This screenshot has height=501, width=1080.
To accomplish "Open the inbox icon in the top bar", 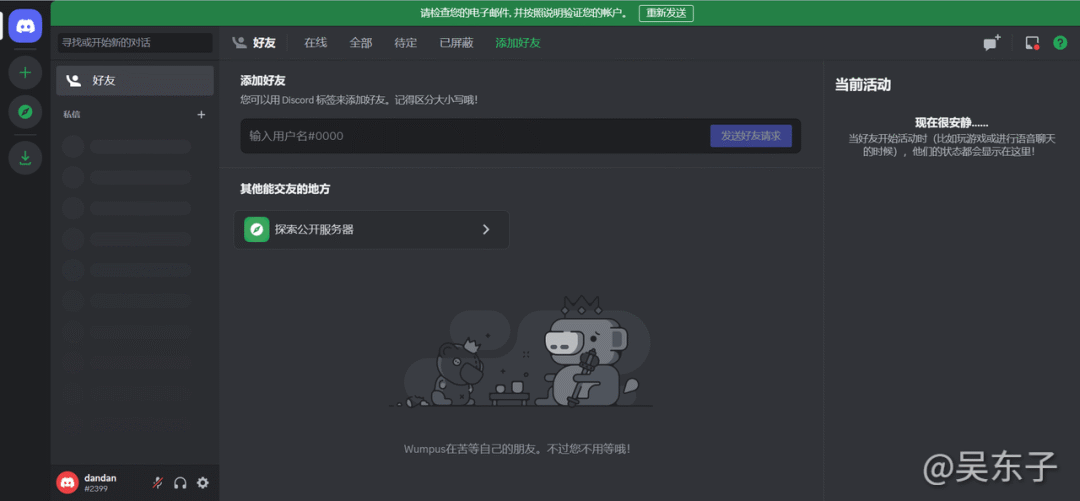I will [1032, 43].
